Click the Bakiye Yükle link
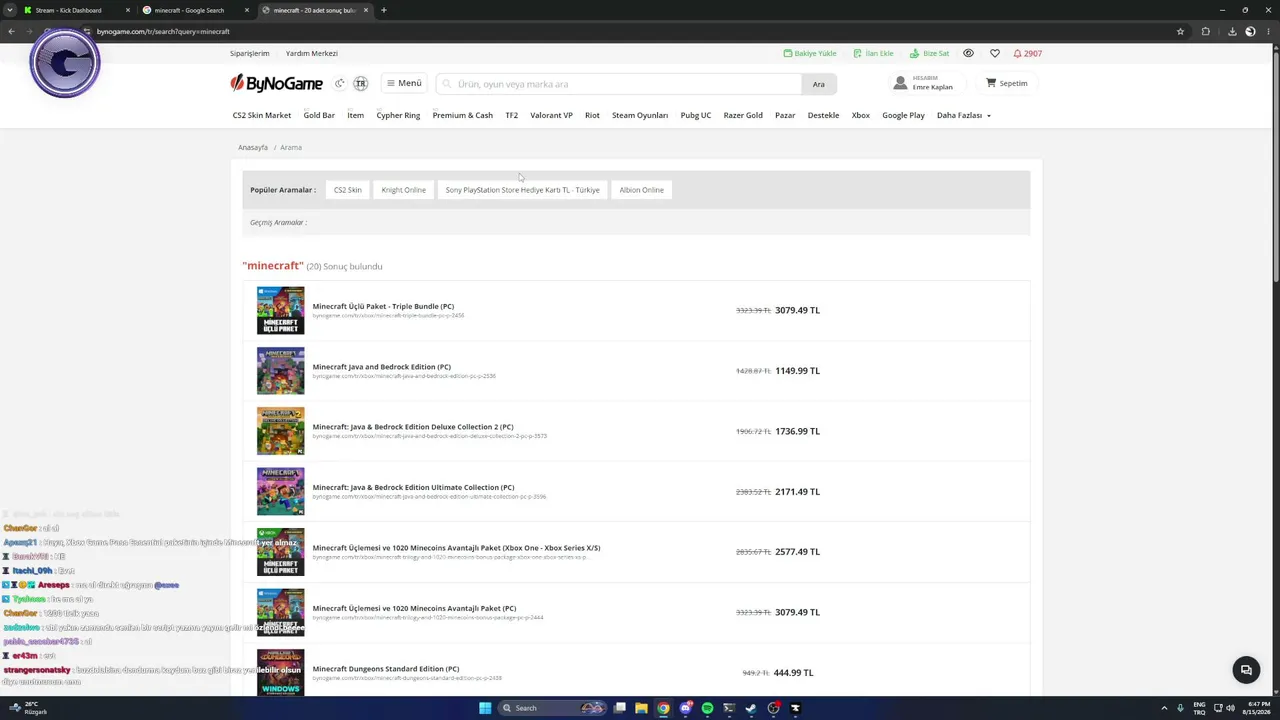The width and height of the screenshot is (1280, 720). [x=810, y=53]
